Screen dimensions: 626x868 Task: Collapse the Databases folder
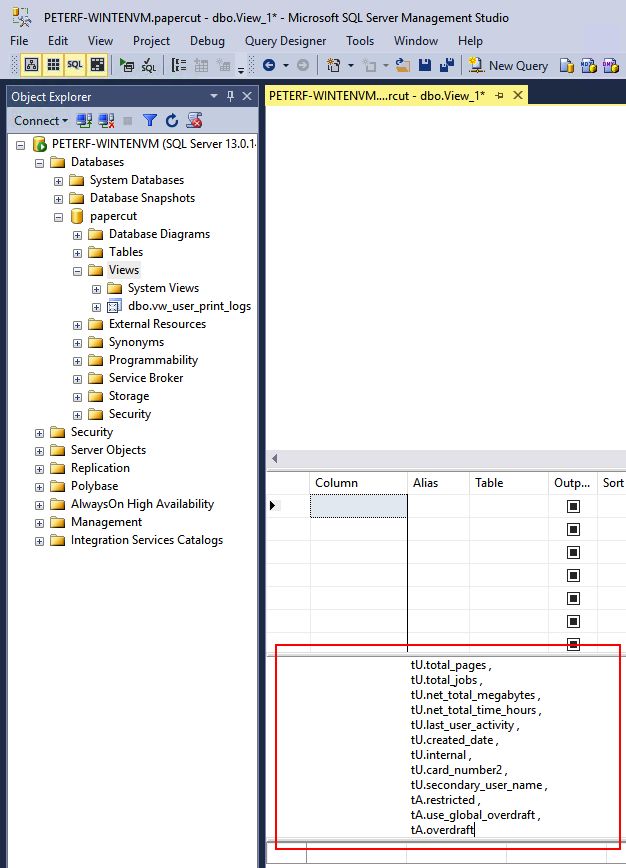tap(39, 163)
